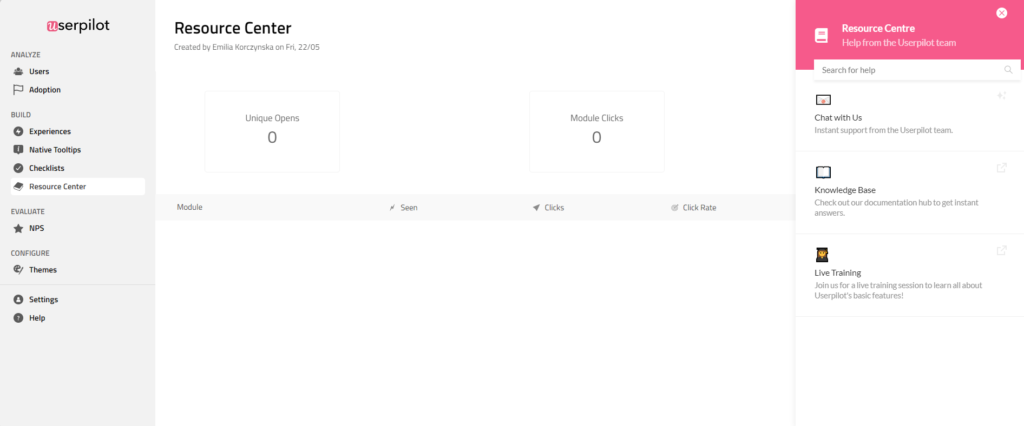Click the Users people icon in sidebar
Viewport: 1024px width, 426px height.
(x=18, y=71)
